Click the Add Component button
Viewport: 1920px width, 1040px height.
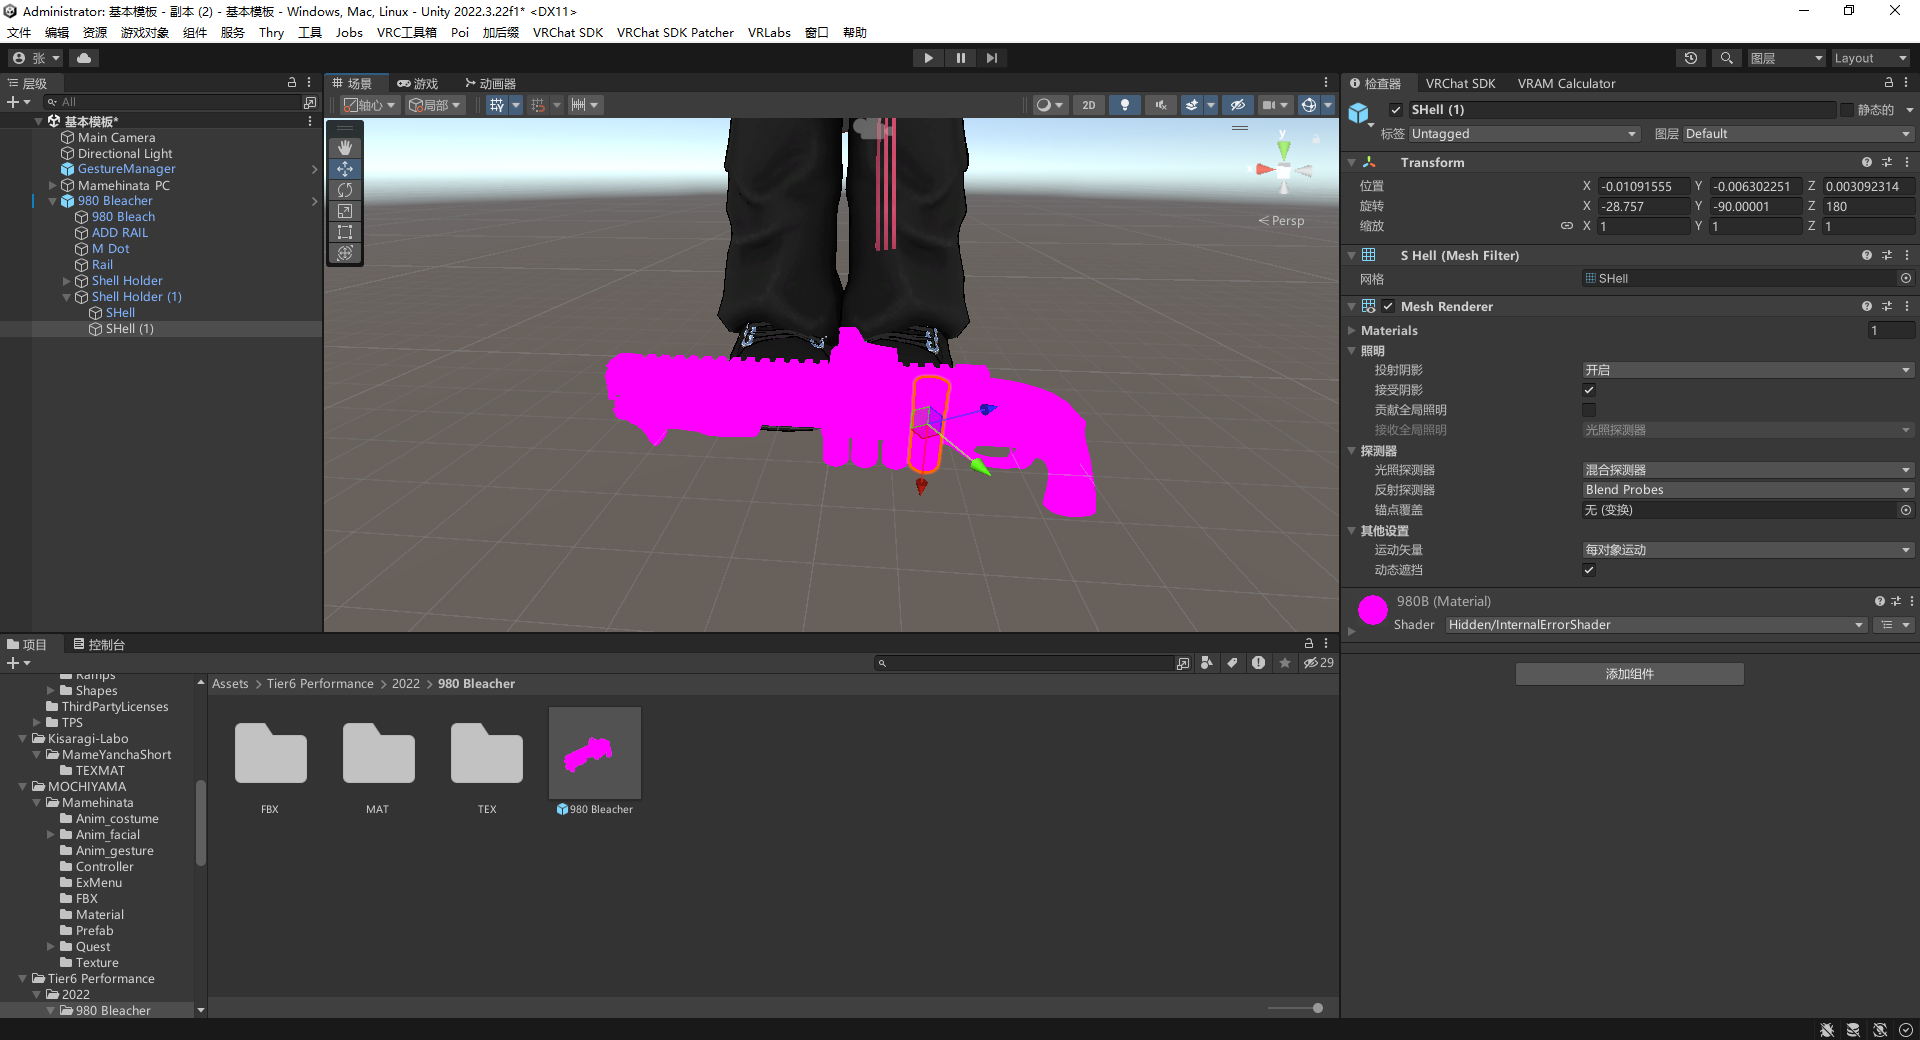point(1630,674)
